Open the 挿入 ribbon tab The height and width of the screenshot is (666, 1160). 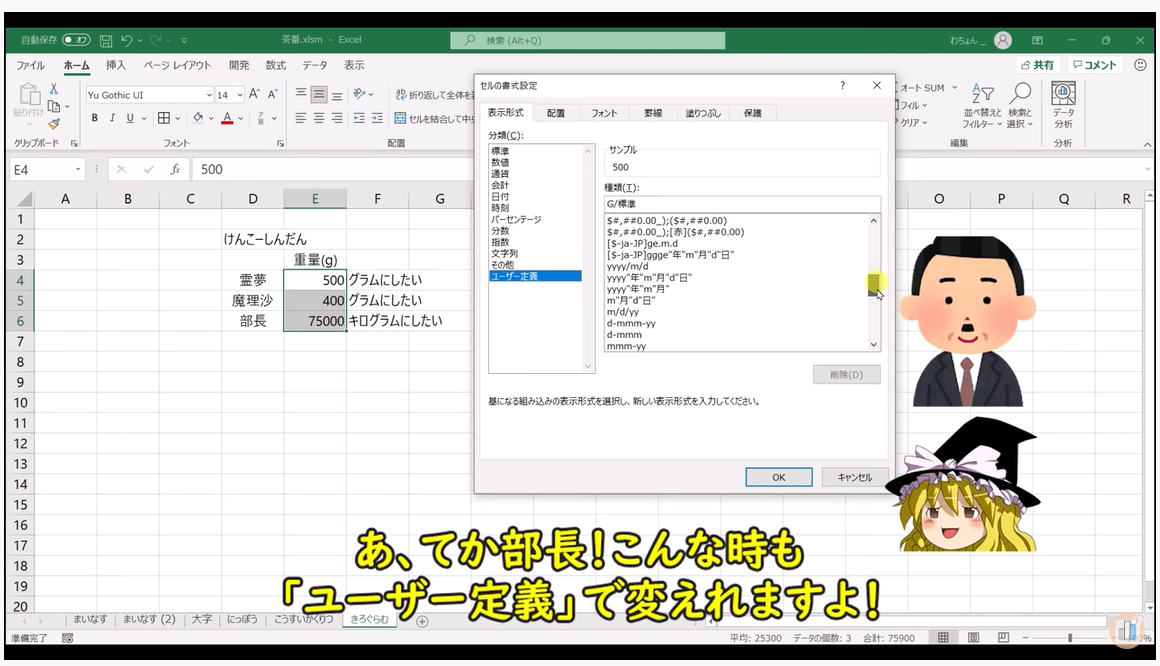tap(116, 65)
